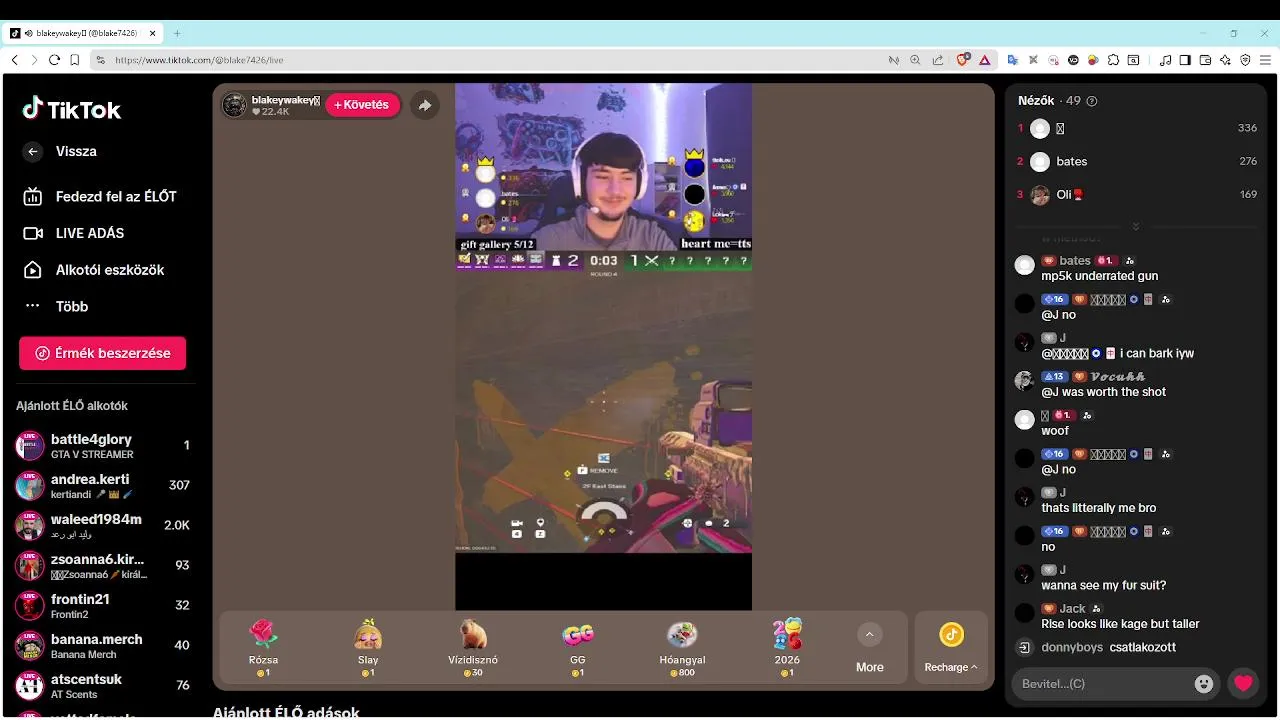
Task: Click message "Rise looks like kage but taller"
Action: (x=1120, y=624)
